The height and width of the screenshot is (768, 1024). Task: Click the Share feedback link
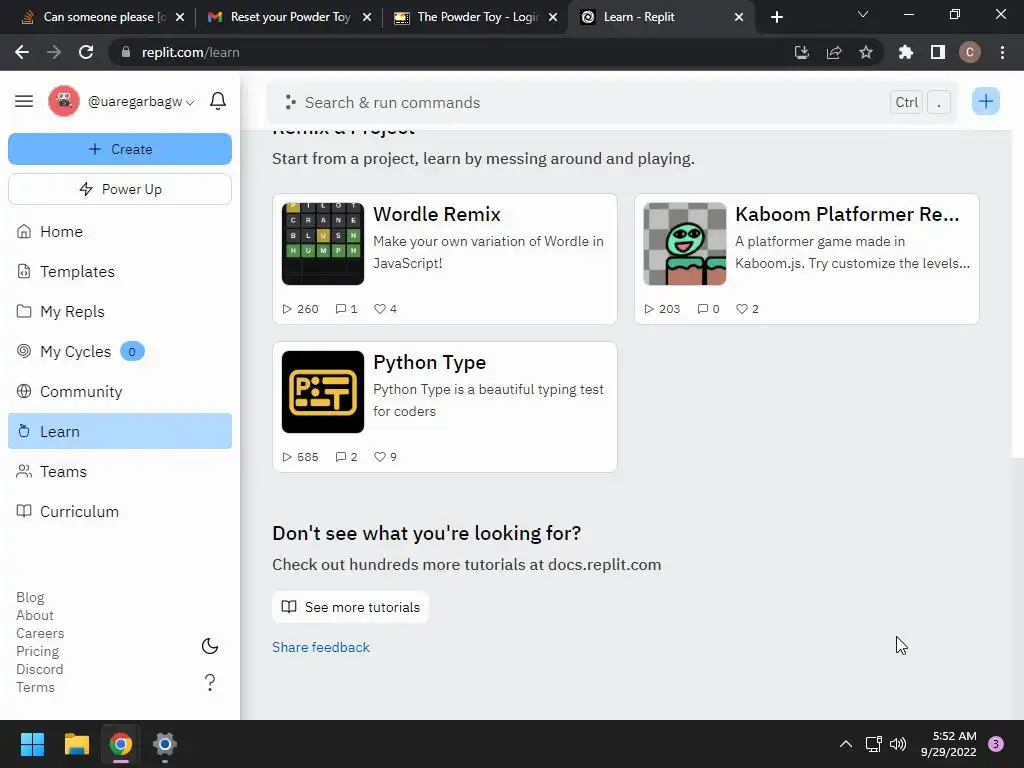pyautogui.click(x=321, y=647)
